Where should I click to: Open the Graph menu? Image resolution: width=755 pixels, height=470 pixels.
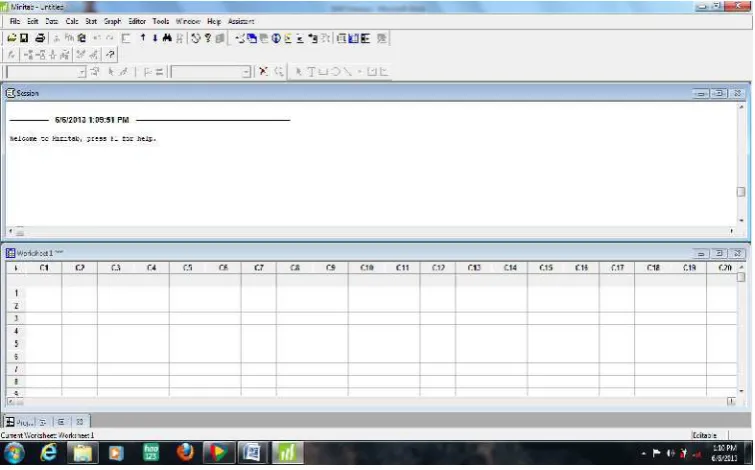[x=113, y=21]
